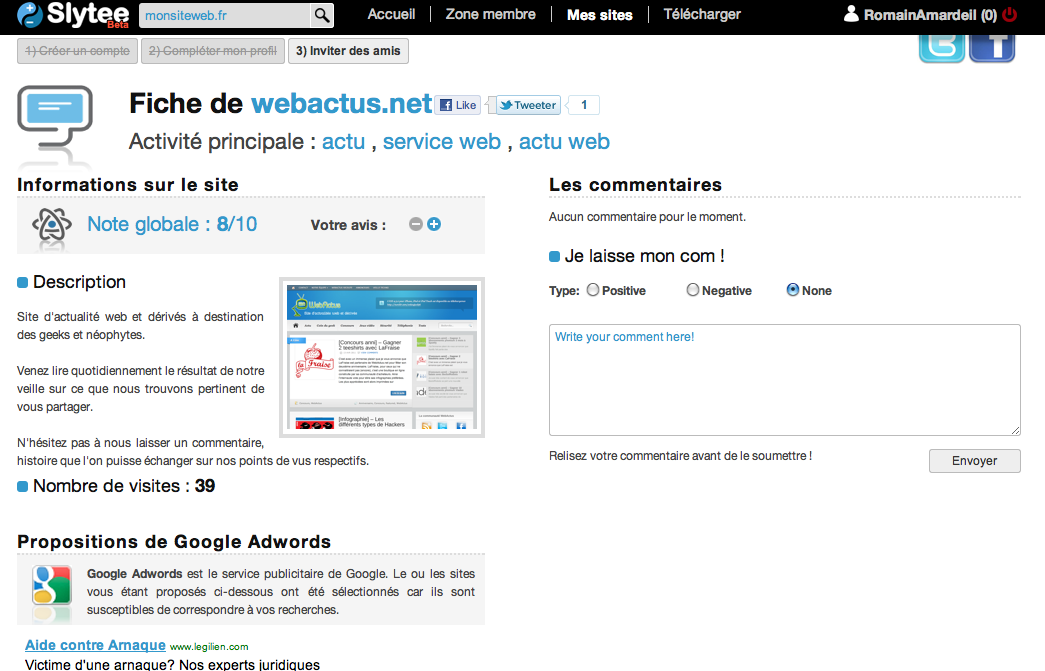Click the Compléter mon profil step
The width and height of the screenshot is (1045, 671).
coord(213,51)
